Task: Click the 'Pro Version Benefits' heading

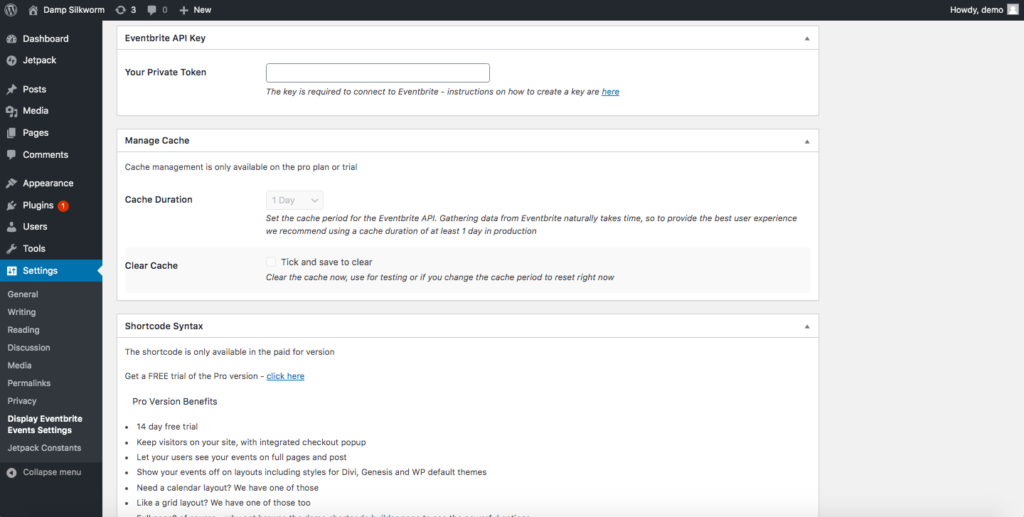Action: pos(175,401)
